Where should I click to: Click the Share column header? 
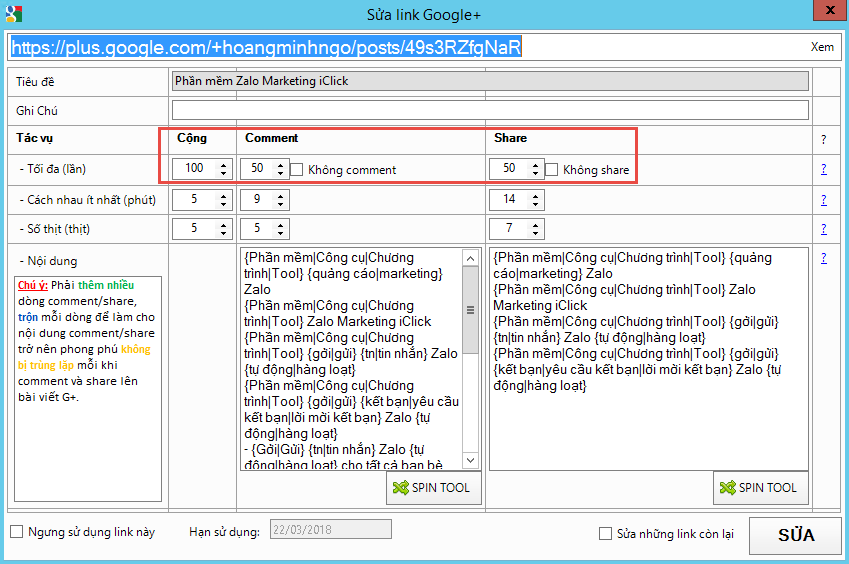[x=510, y=138]
